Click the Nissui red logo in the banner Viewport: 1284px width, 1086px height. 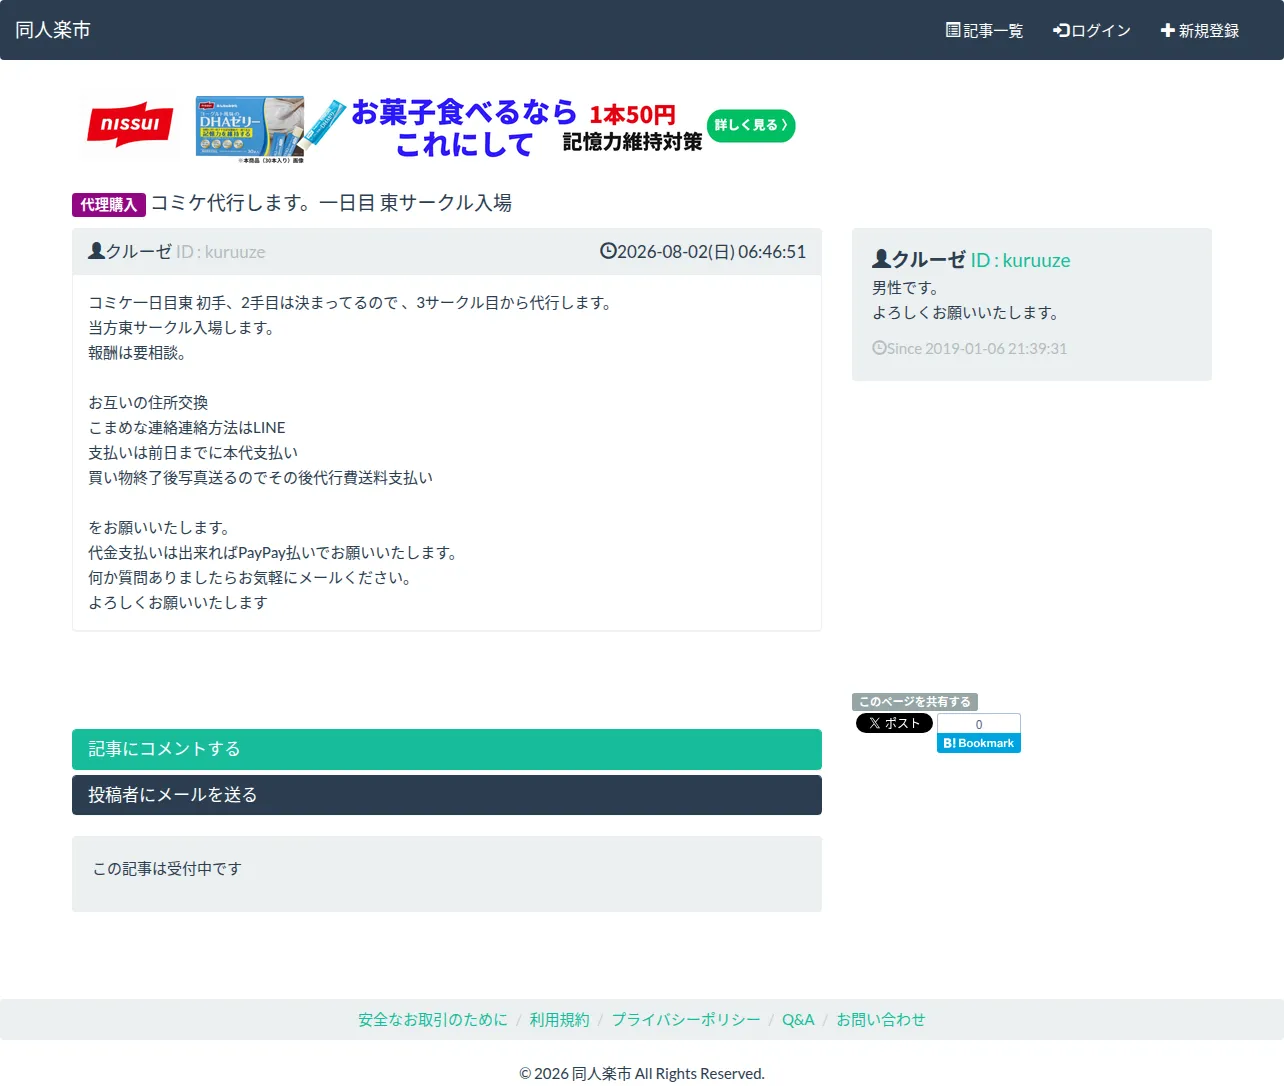coord(130,125)
